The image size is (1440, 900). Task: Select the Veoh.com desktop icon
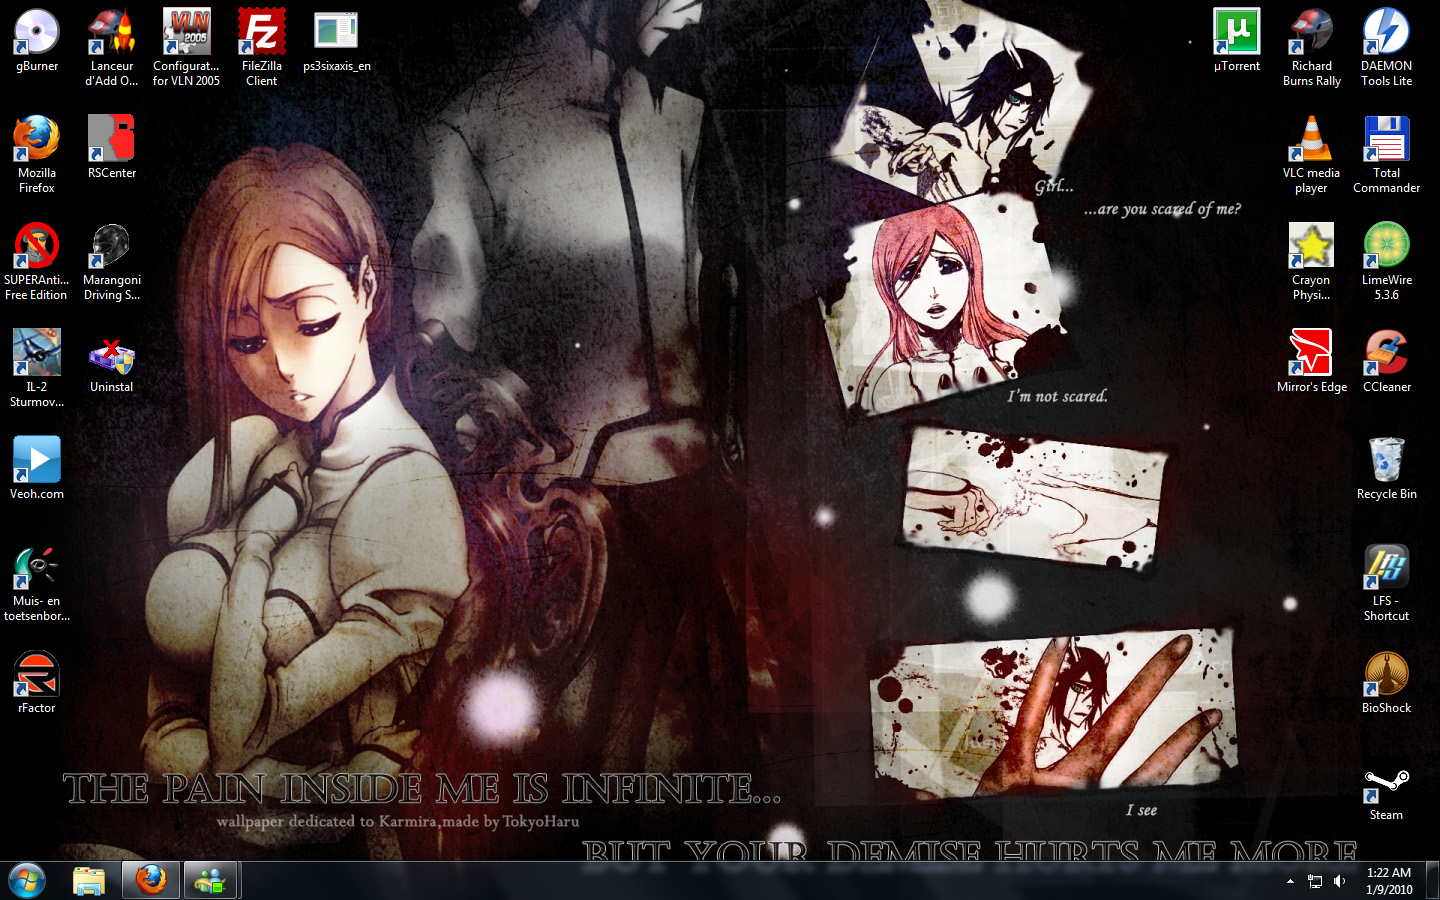(x=37, y=468)
